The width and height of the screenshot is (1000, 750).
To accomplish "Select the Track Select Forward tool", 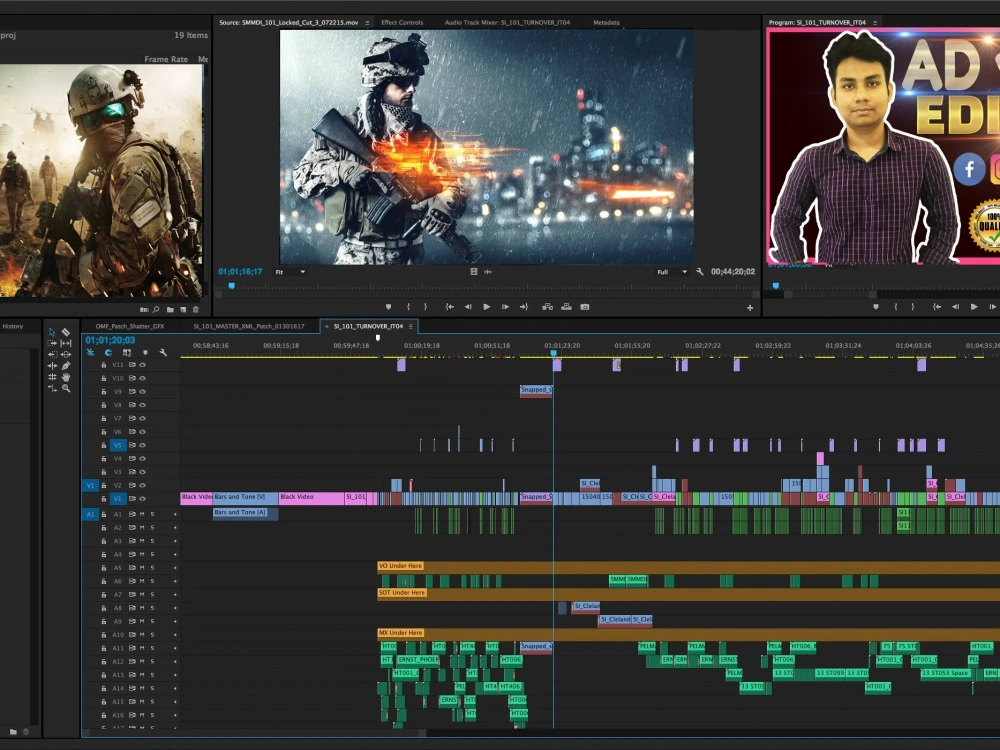I will pyautogui.click(x=52, y=343).
